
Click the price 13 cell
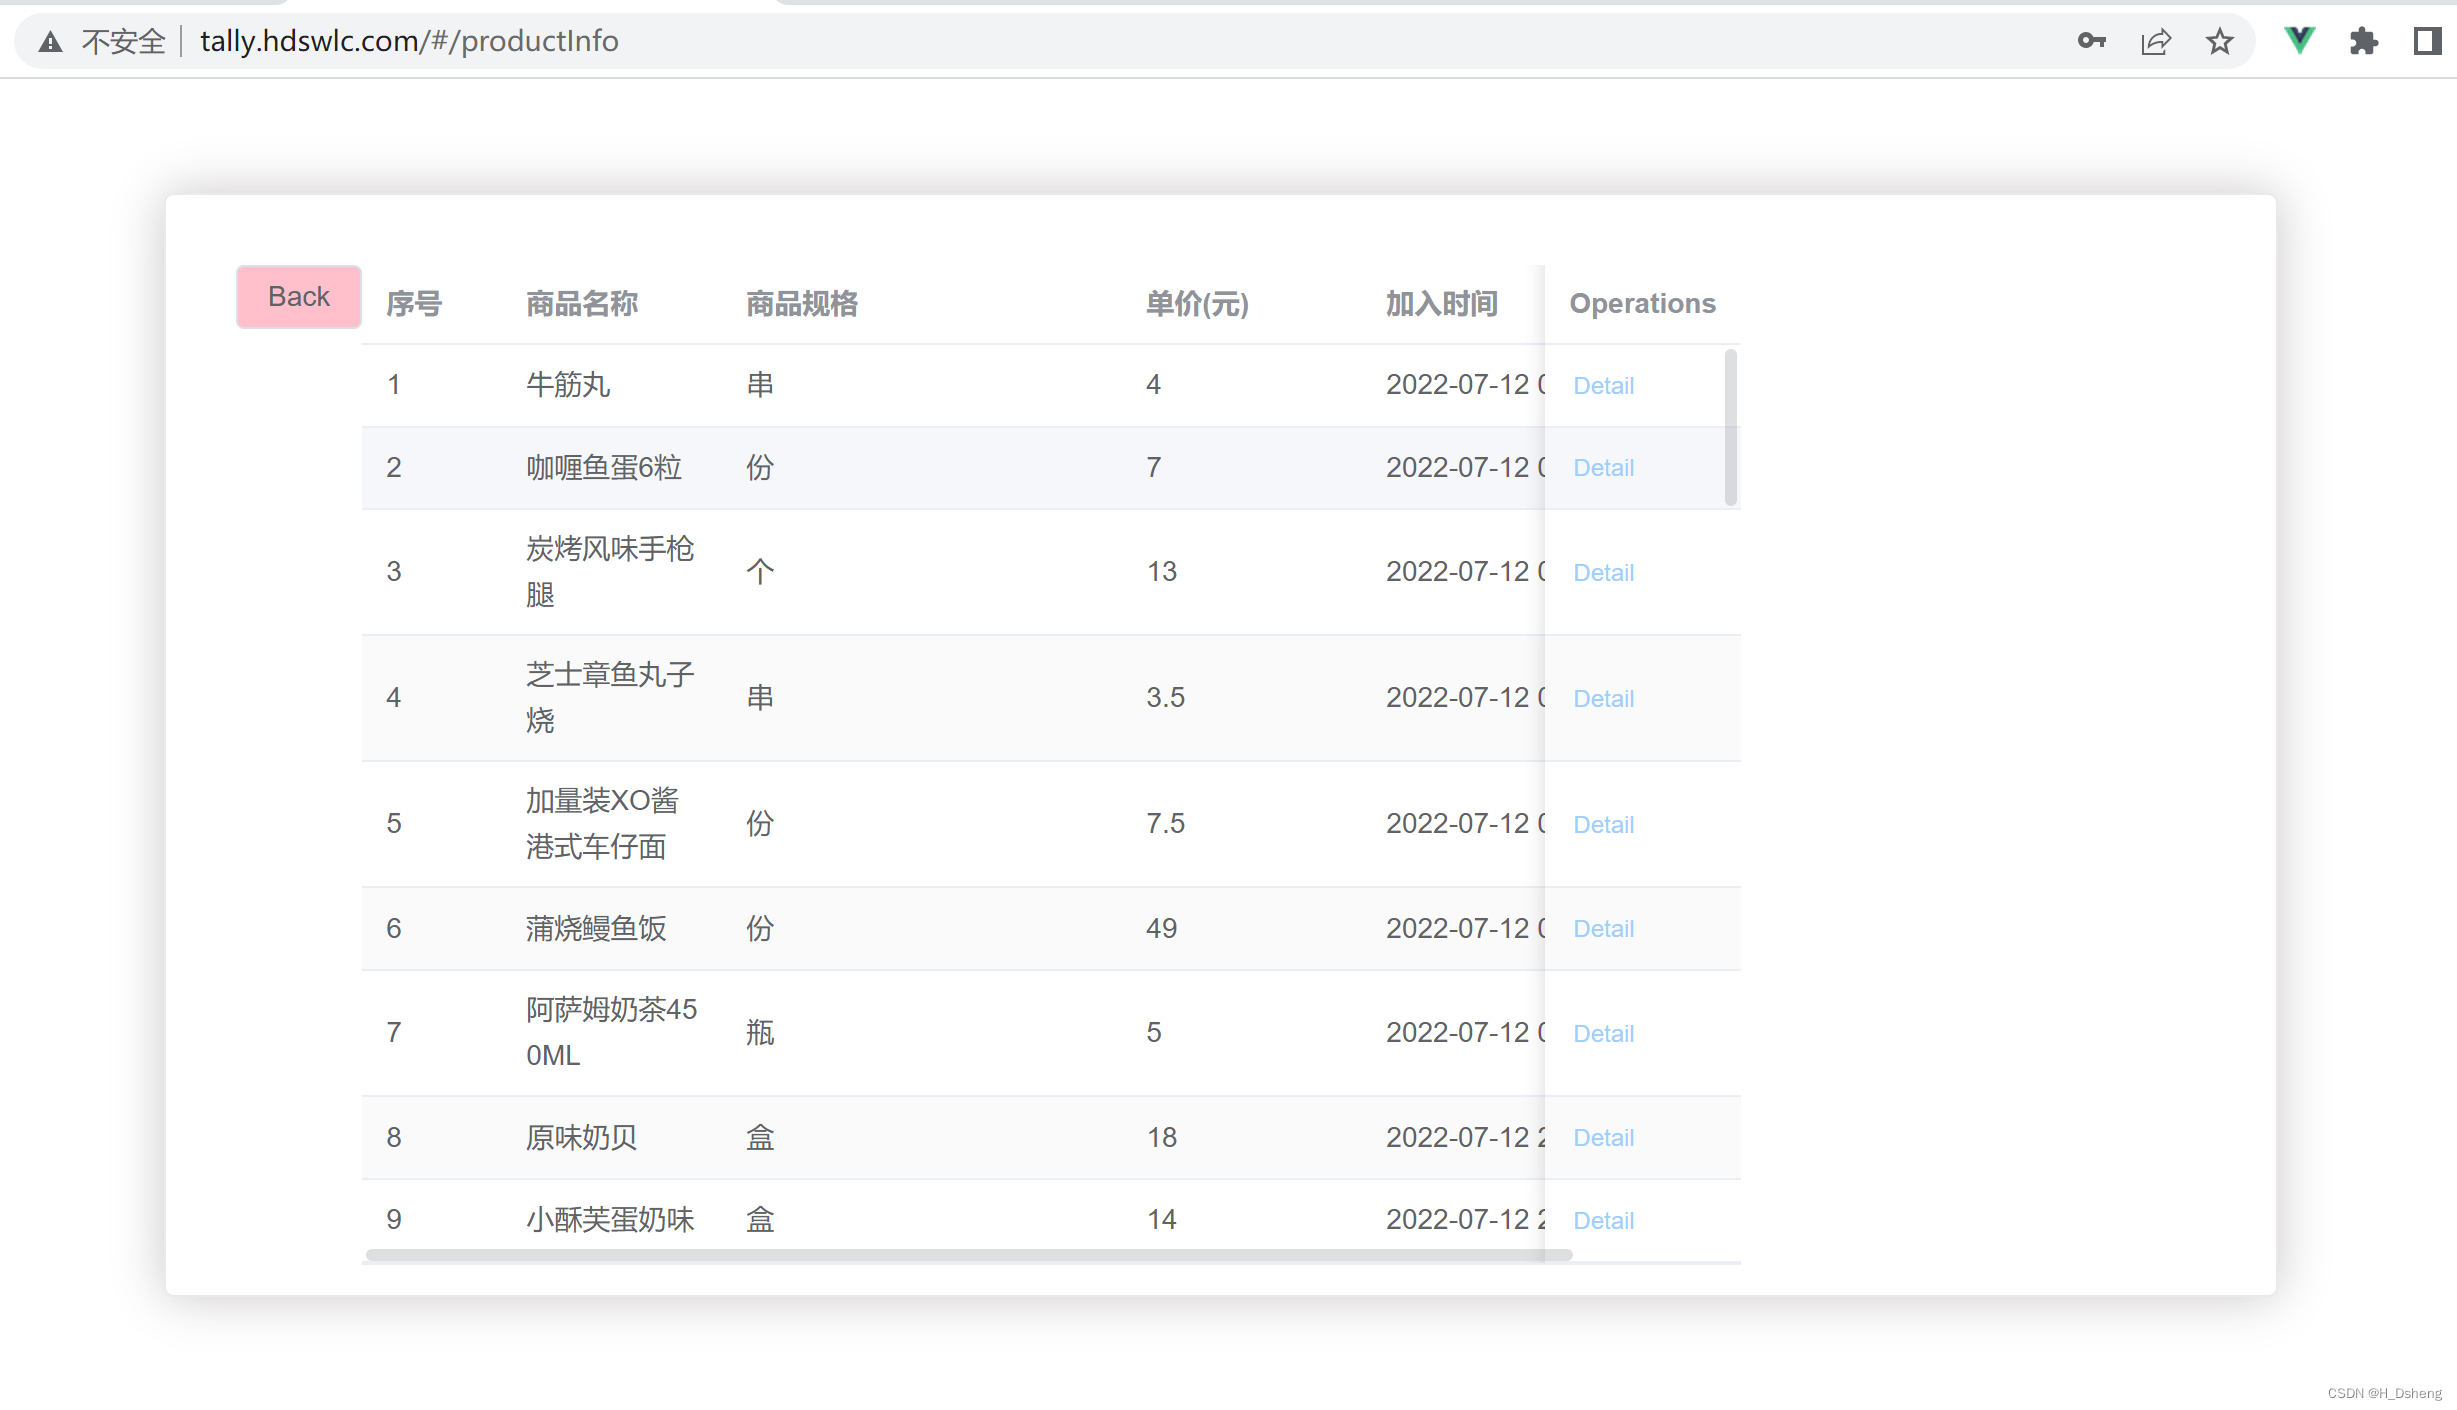click(x=1162, y=572)
